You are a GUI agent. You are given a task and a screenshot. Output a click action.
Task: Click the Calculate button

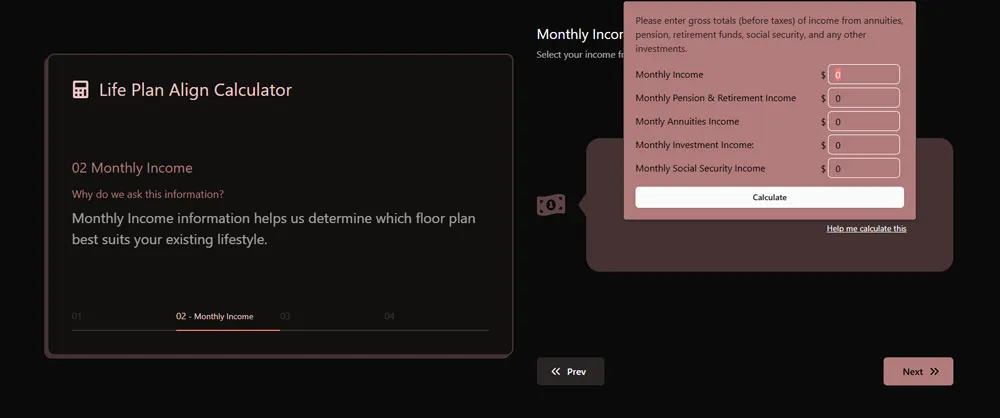769,197
